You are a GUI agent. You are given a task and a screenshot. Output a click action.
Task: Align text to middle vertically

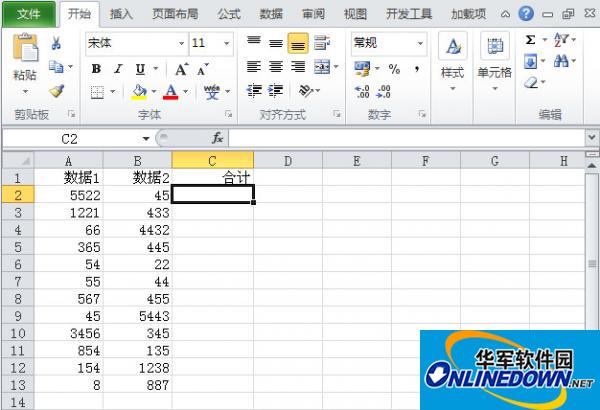pyautogui.click(x=276, y=43)
